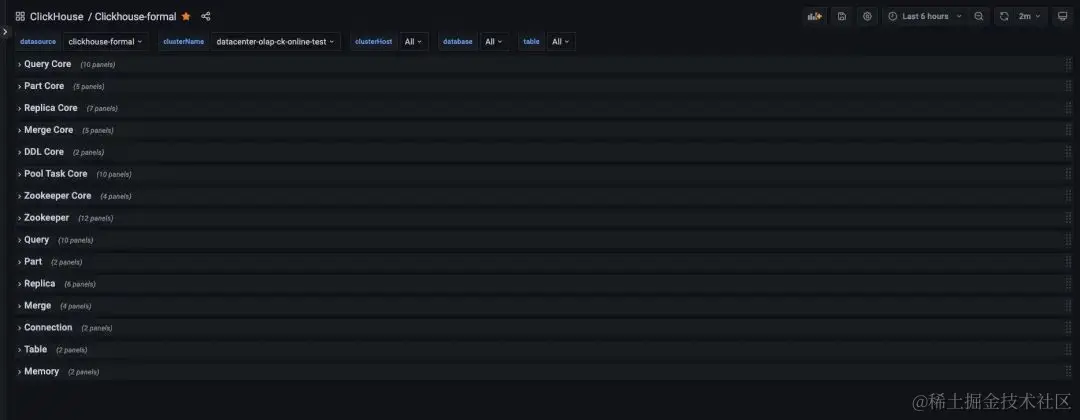Expand the Pool Task Core row
The image size is (1080, 420).
(x=55, y=174)
